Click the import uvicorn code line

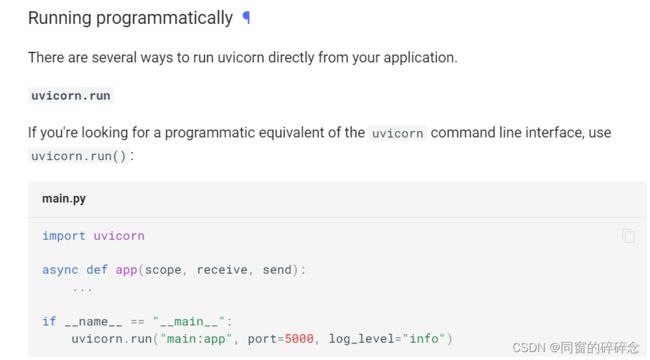[x=93, y=236]
